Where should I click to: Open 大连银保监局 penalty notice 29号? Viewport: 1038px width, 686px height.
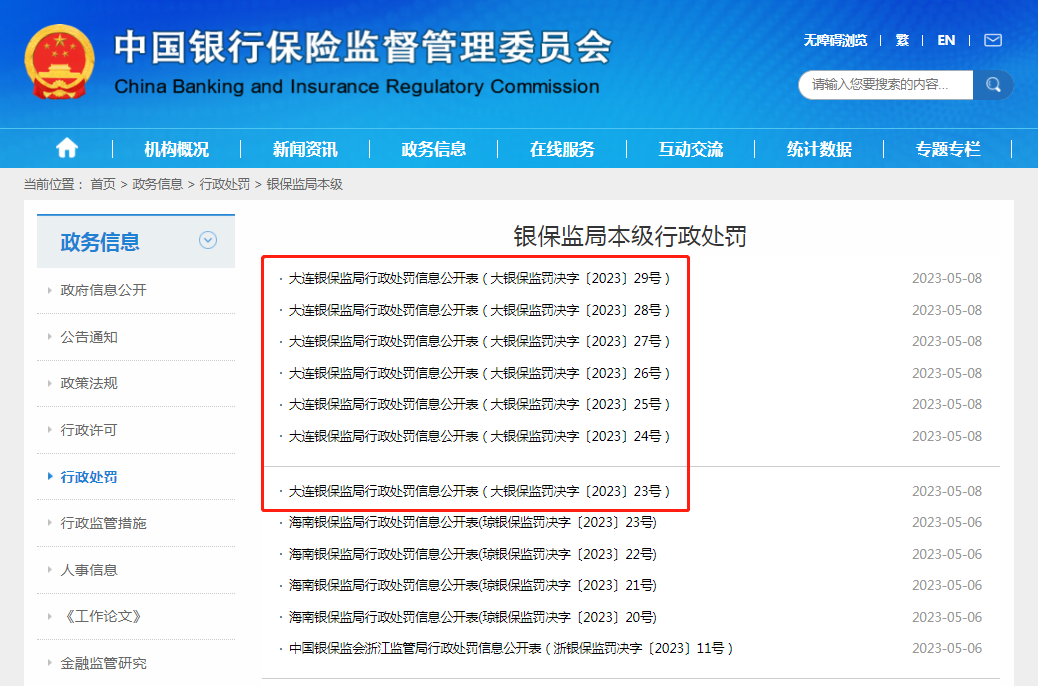(x=479, y=279)
